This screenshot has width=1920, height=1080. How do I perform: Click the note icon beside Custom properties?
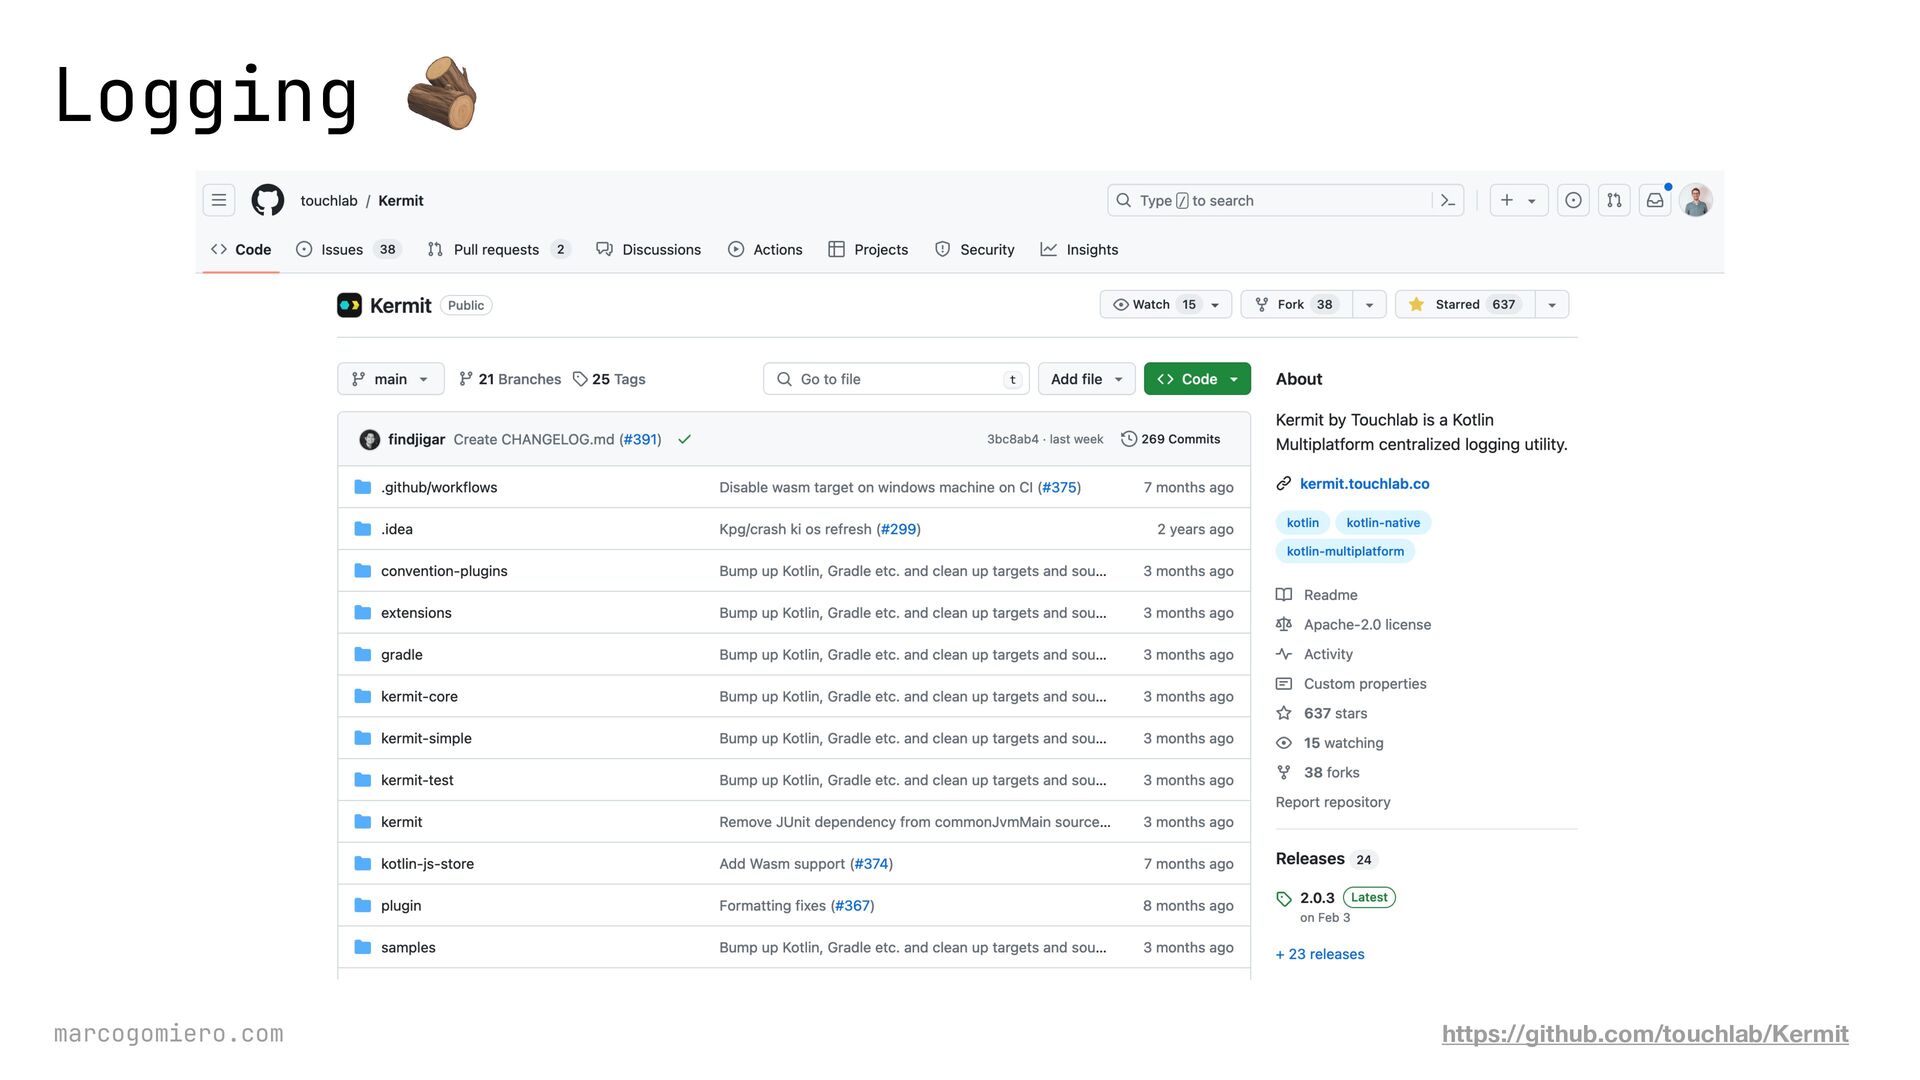pos(1284,684)
